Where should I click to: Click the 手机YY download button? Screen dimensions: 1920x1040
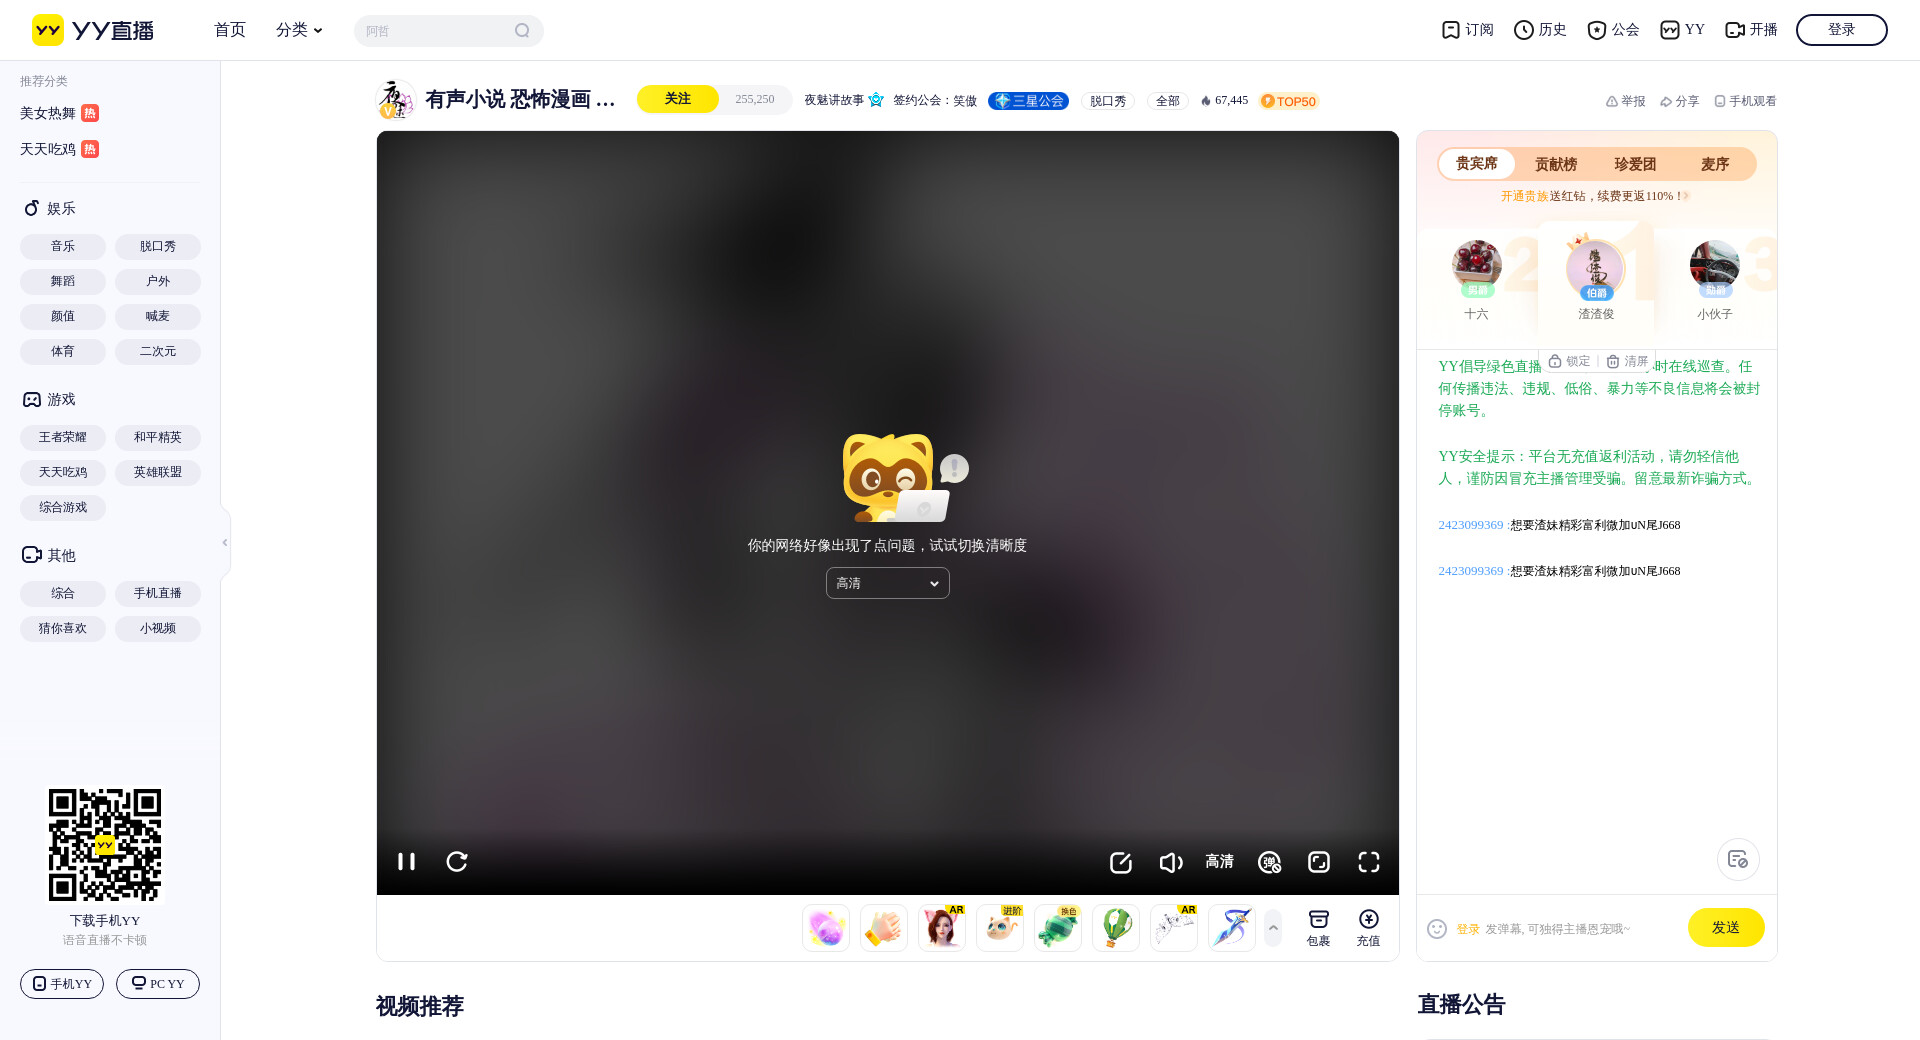point(62,984)
